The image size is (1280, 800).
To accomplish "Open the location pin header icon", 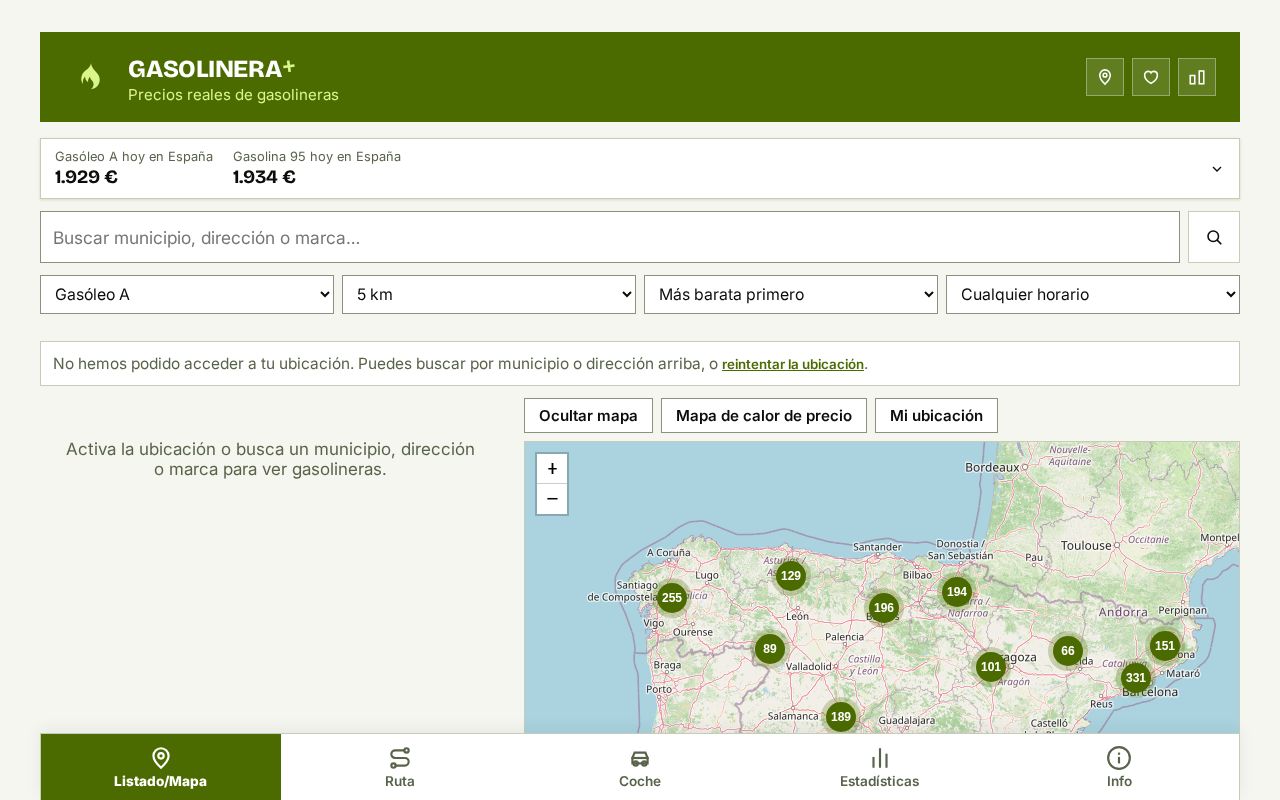I will click(1105, 77).
